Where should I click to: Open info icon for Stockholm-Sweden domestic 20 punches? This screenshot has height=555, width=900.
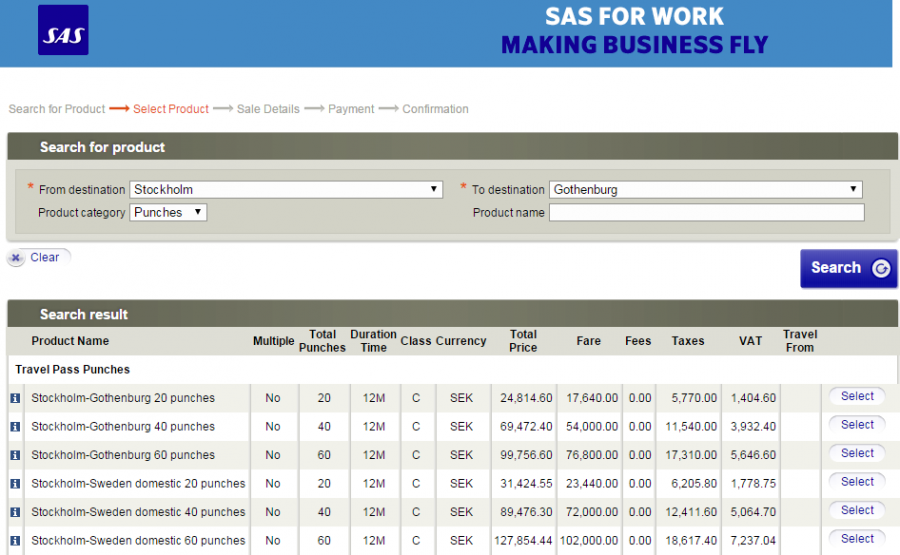[x=15, y=484]
